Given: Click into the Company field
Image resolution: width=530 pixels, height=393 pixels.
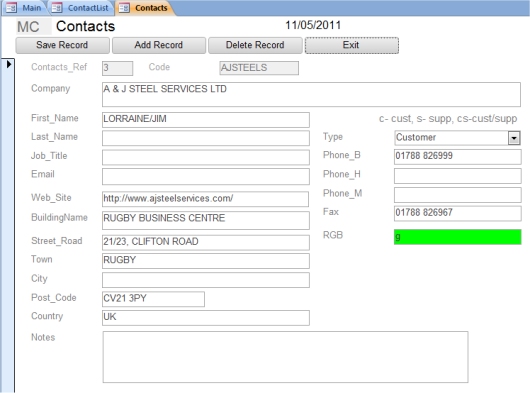Looking at the screenshot, I should (x=311, y=94).
